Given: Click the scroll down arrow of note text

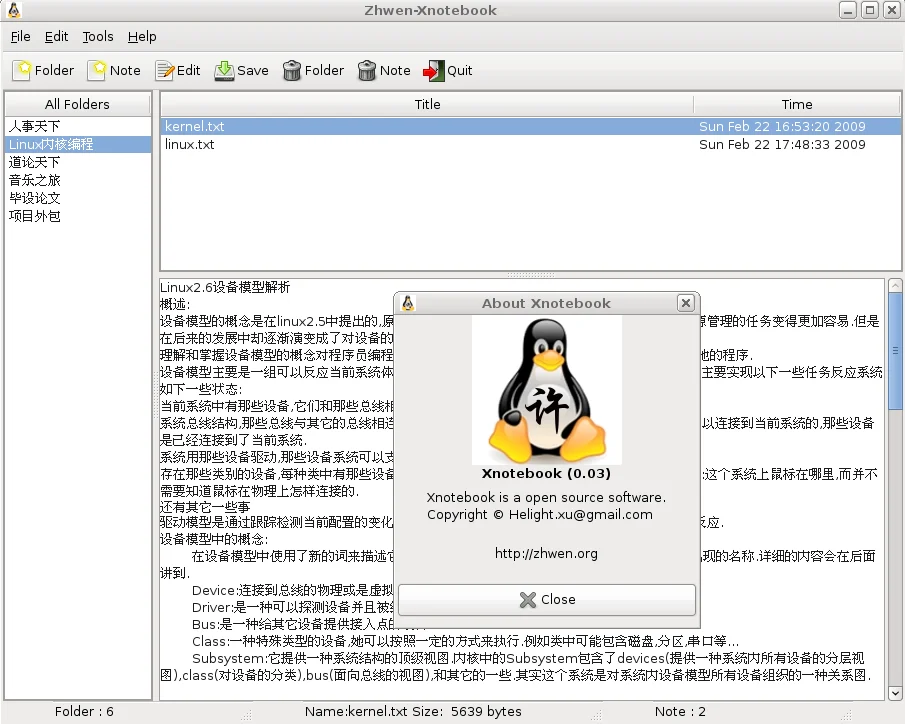Looking at the screenshot, I should click(x=895, y=693).
